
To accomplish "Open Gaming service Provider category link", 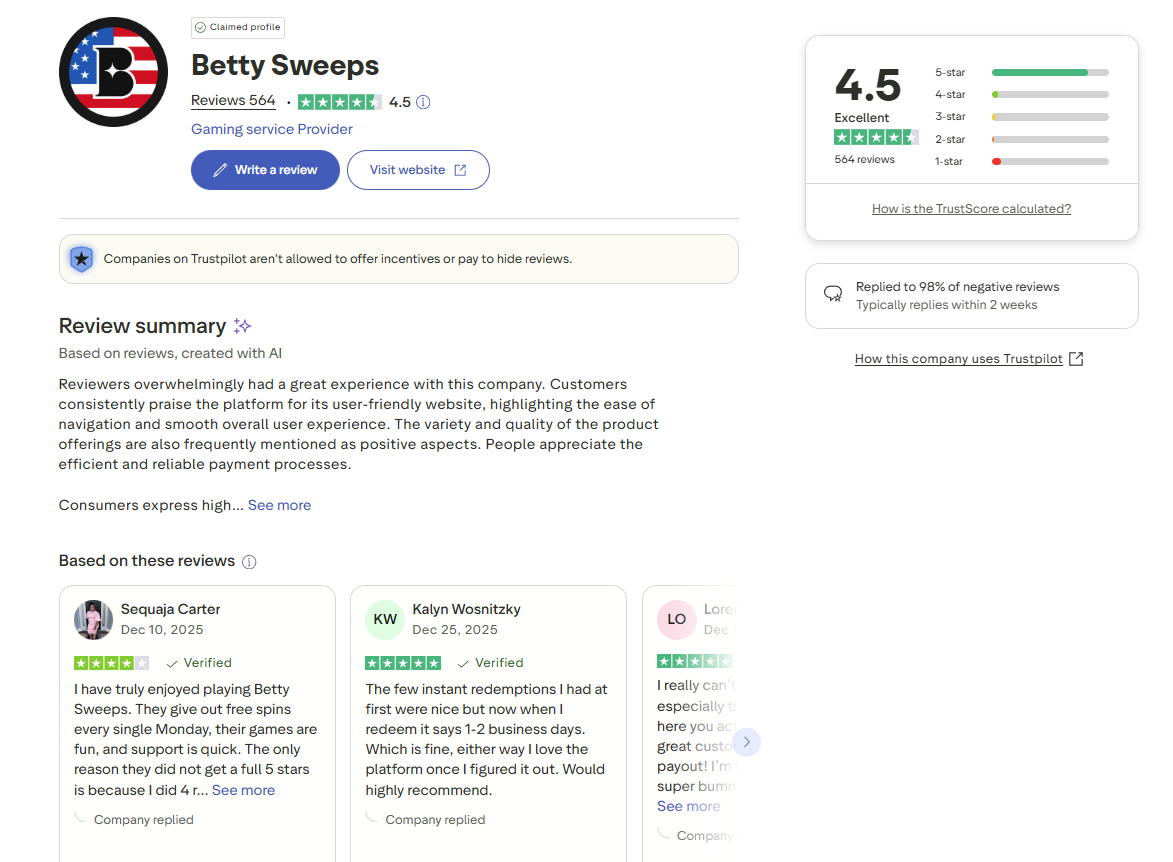I will coord(272,129).
